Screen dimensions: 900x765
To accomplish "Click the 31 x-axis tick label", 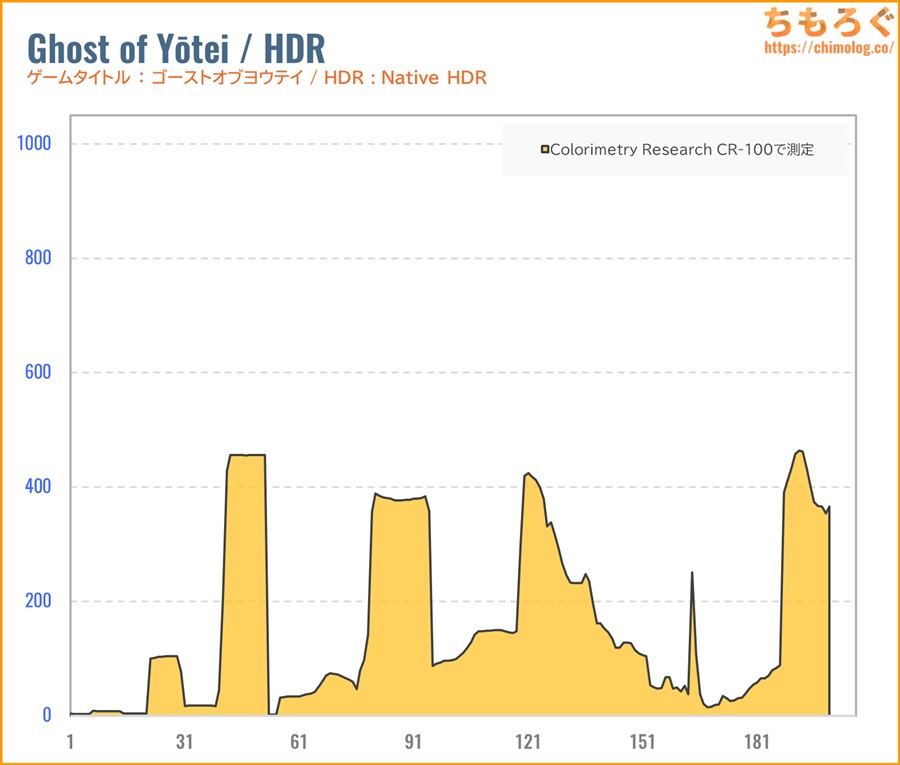I will point(184,742).
